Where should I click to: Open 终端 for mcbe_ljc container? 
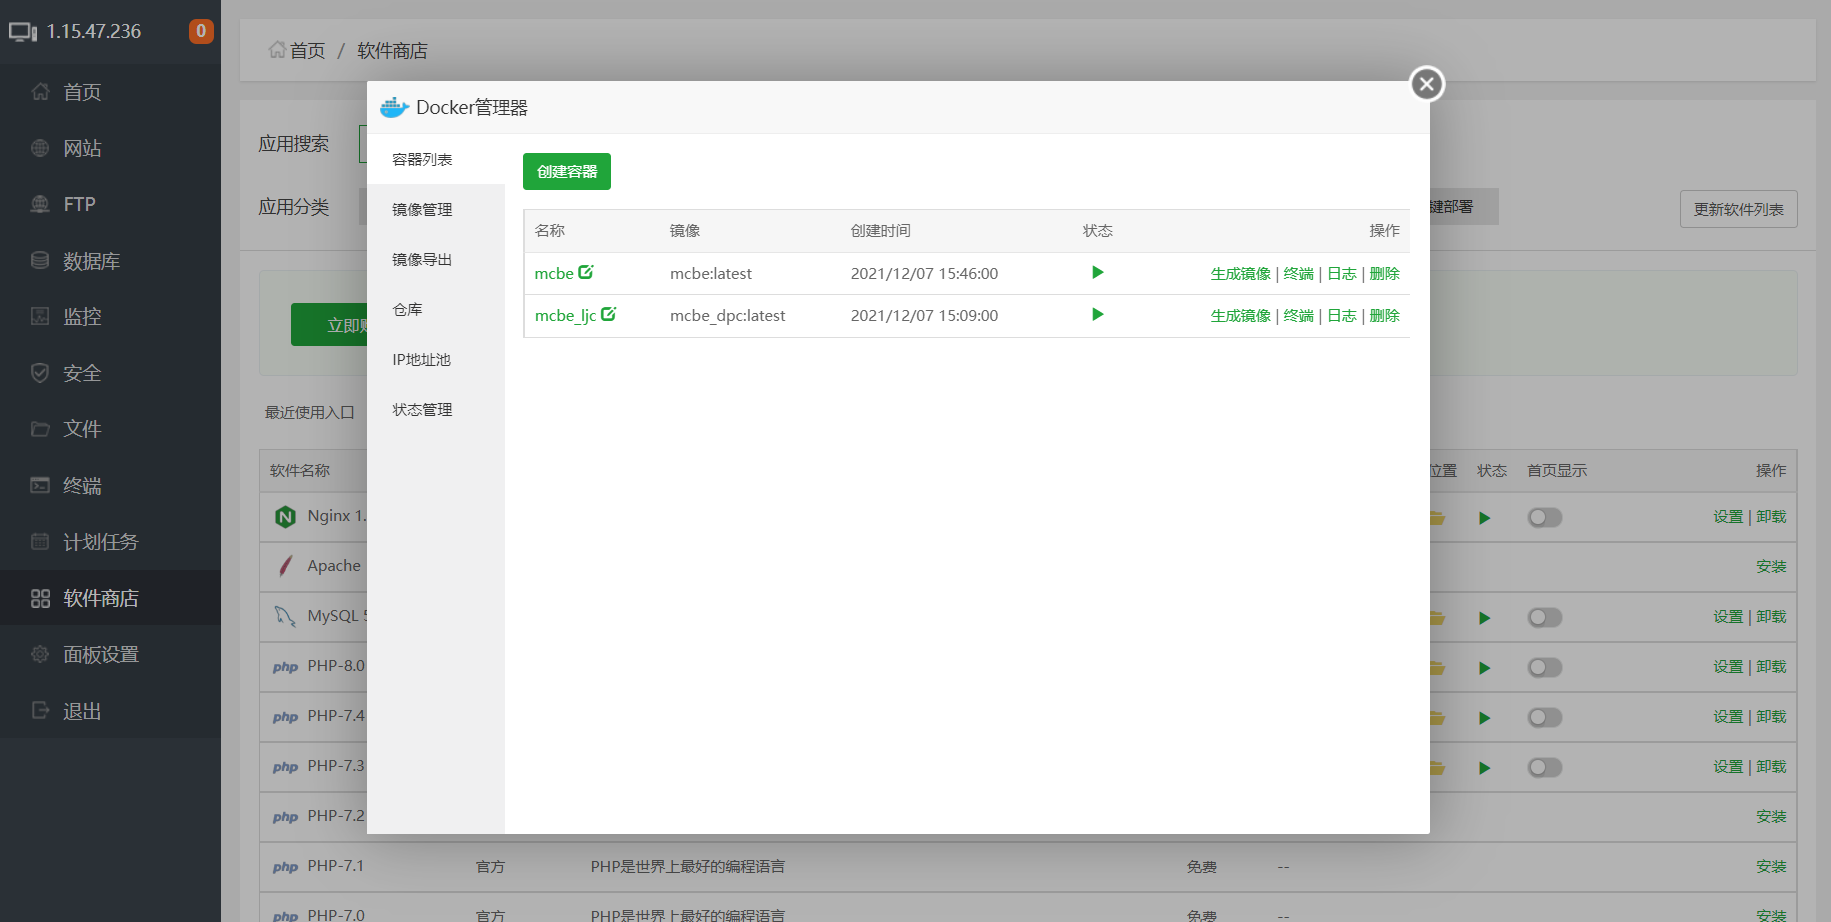1299,315
